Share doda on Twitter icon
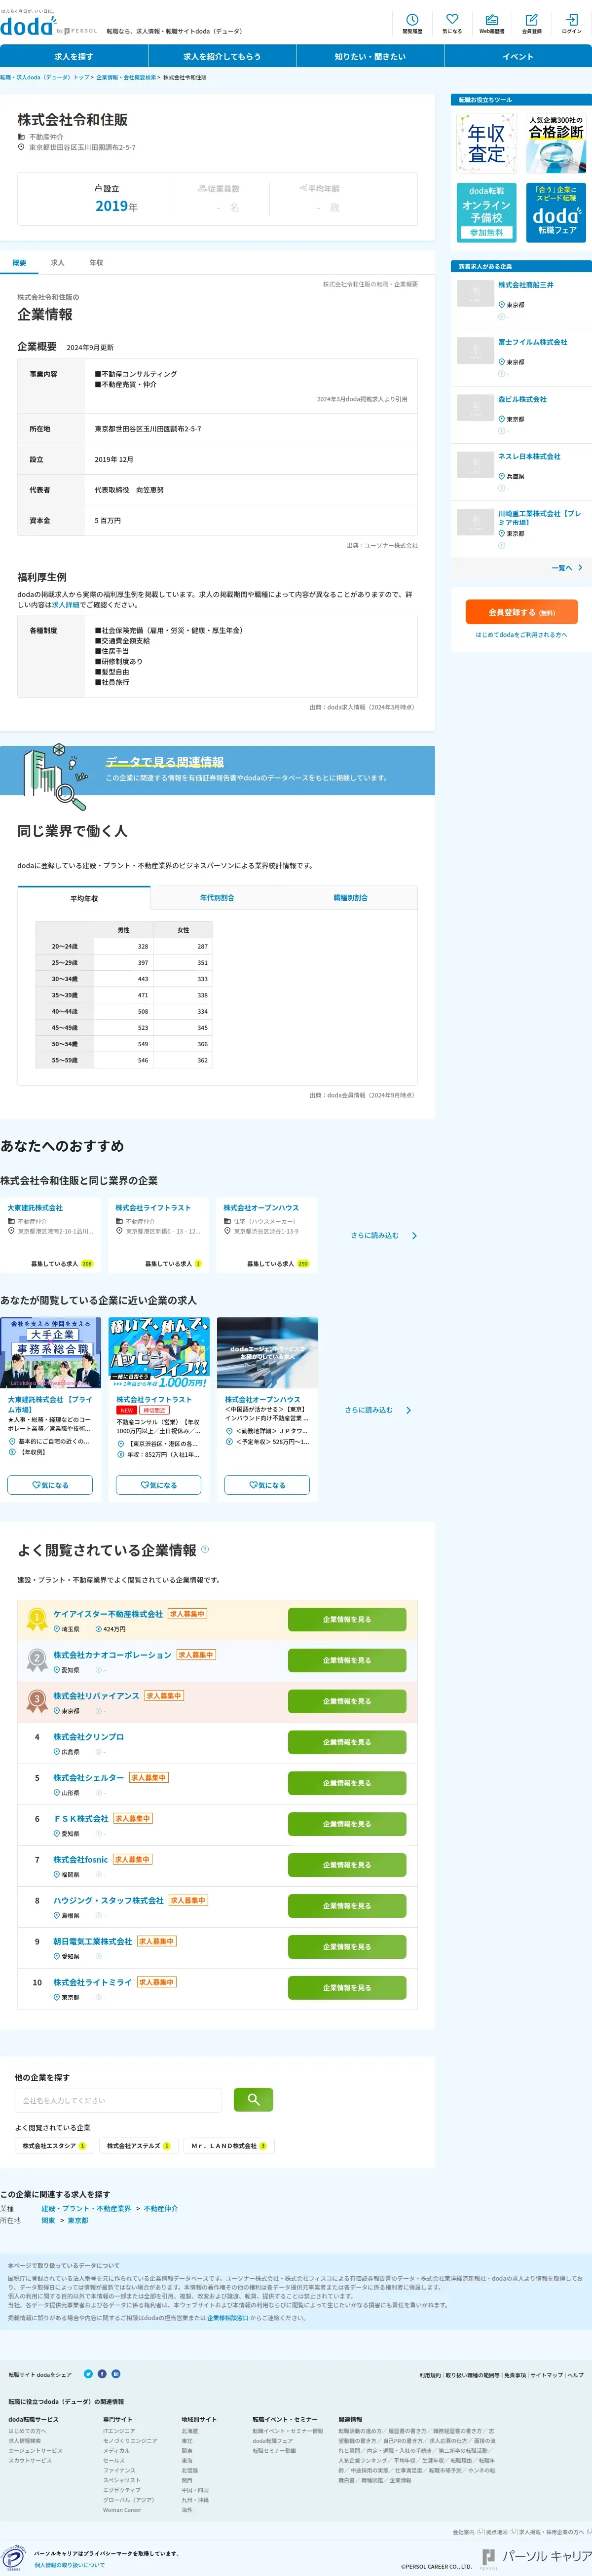The height and width of the screenshot is (2576, 592). 88,2373
